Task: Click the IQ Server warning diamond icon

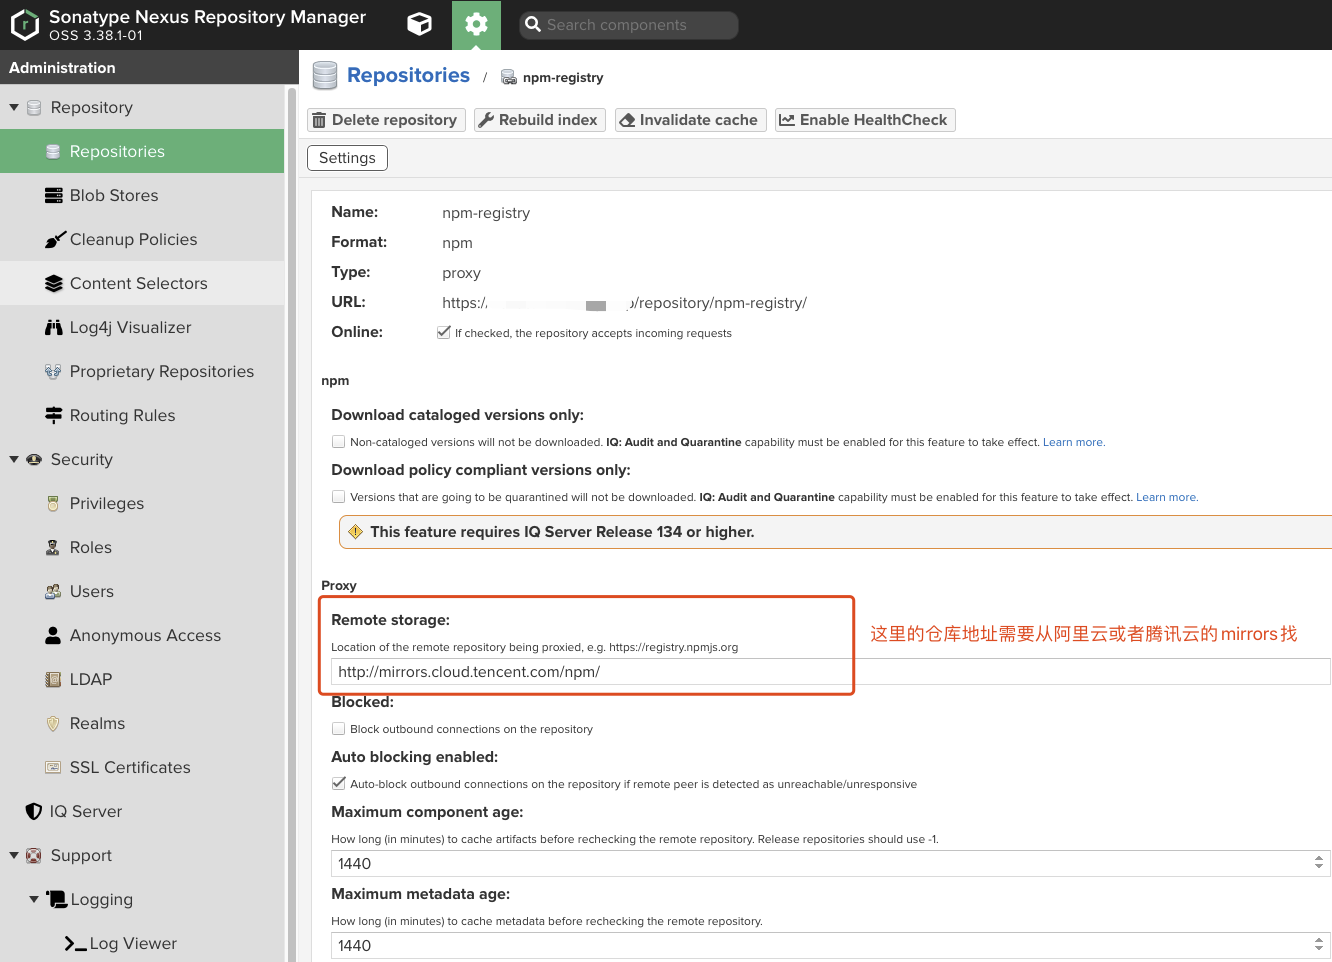Action: tap(355, 532)
